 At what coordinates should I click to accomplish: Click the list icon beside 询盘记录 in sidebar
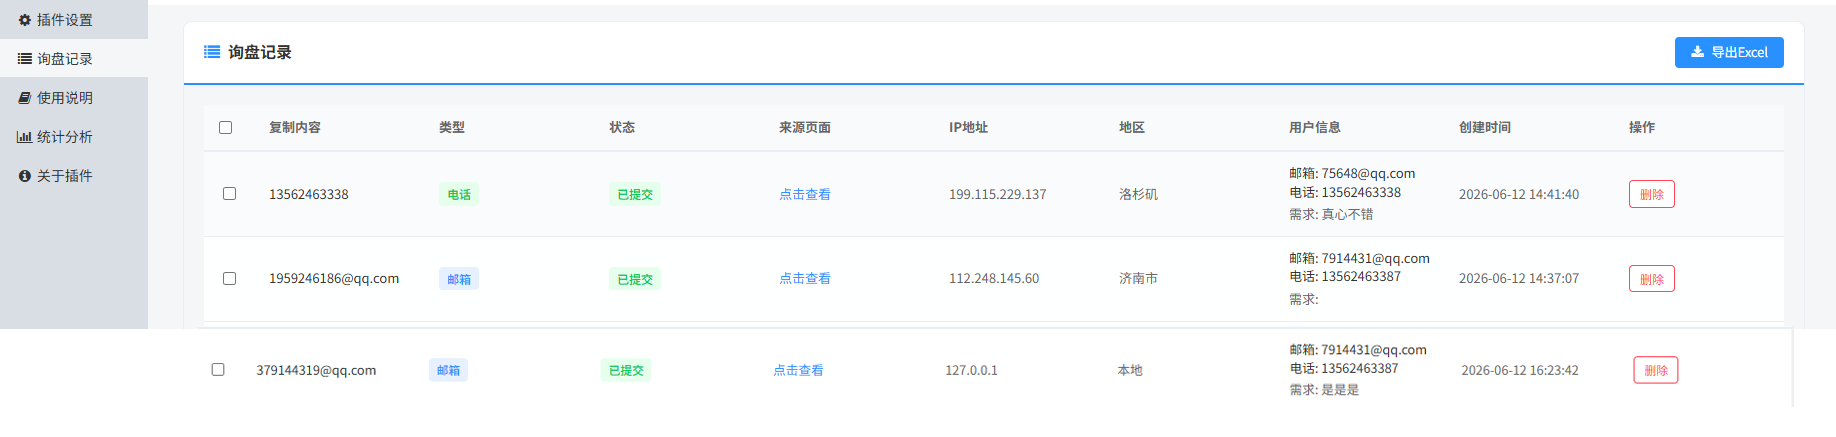(25, 59)
